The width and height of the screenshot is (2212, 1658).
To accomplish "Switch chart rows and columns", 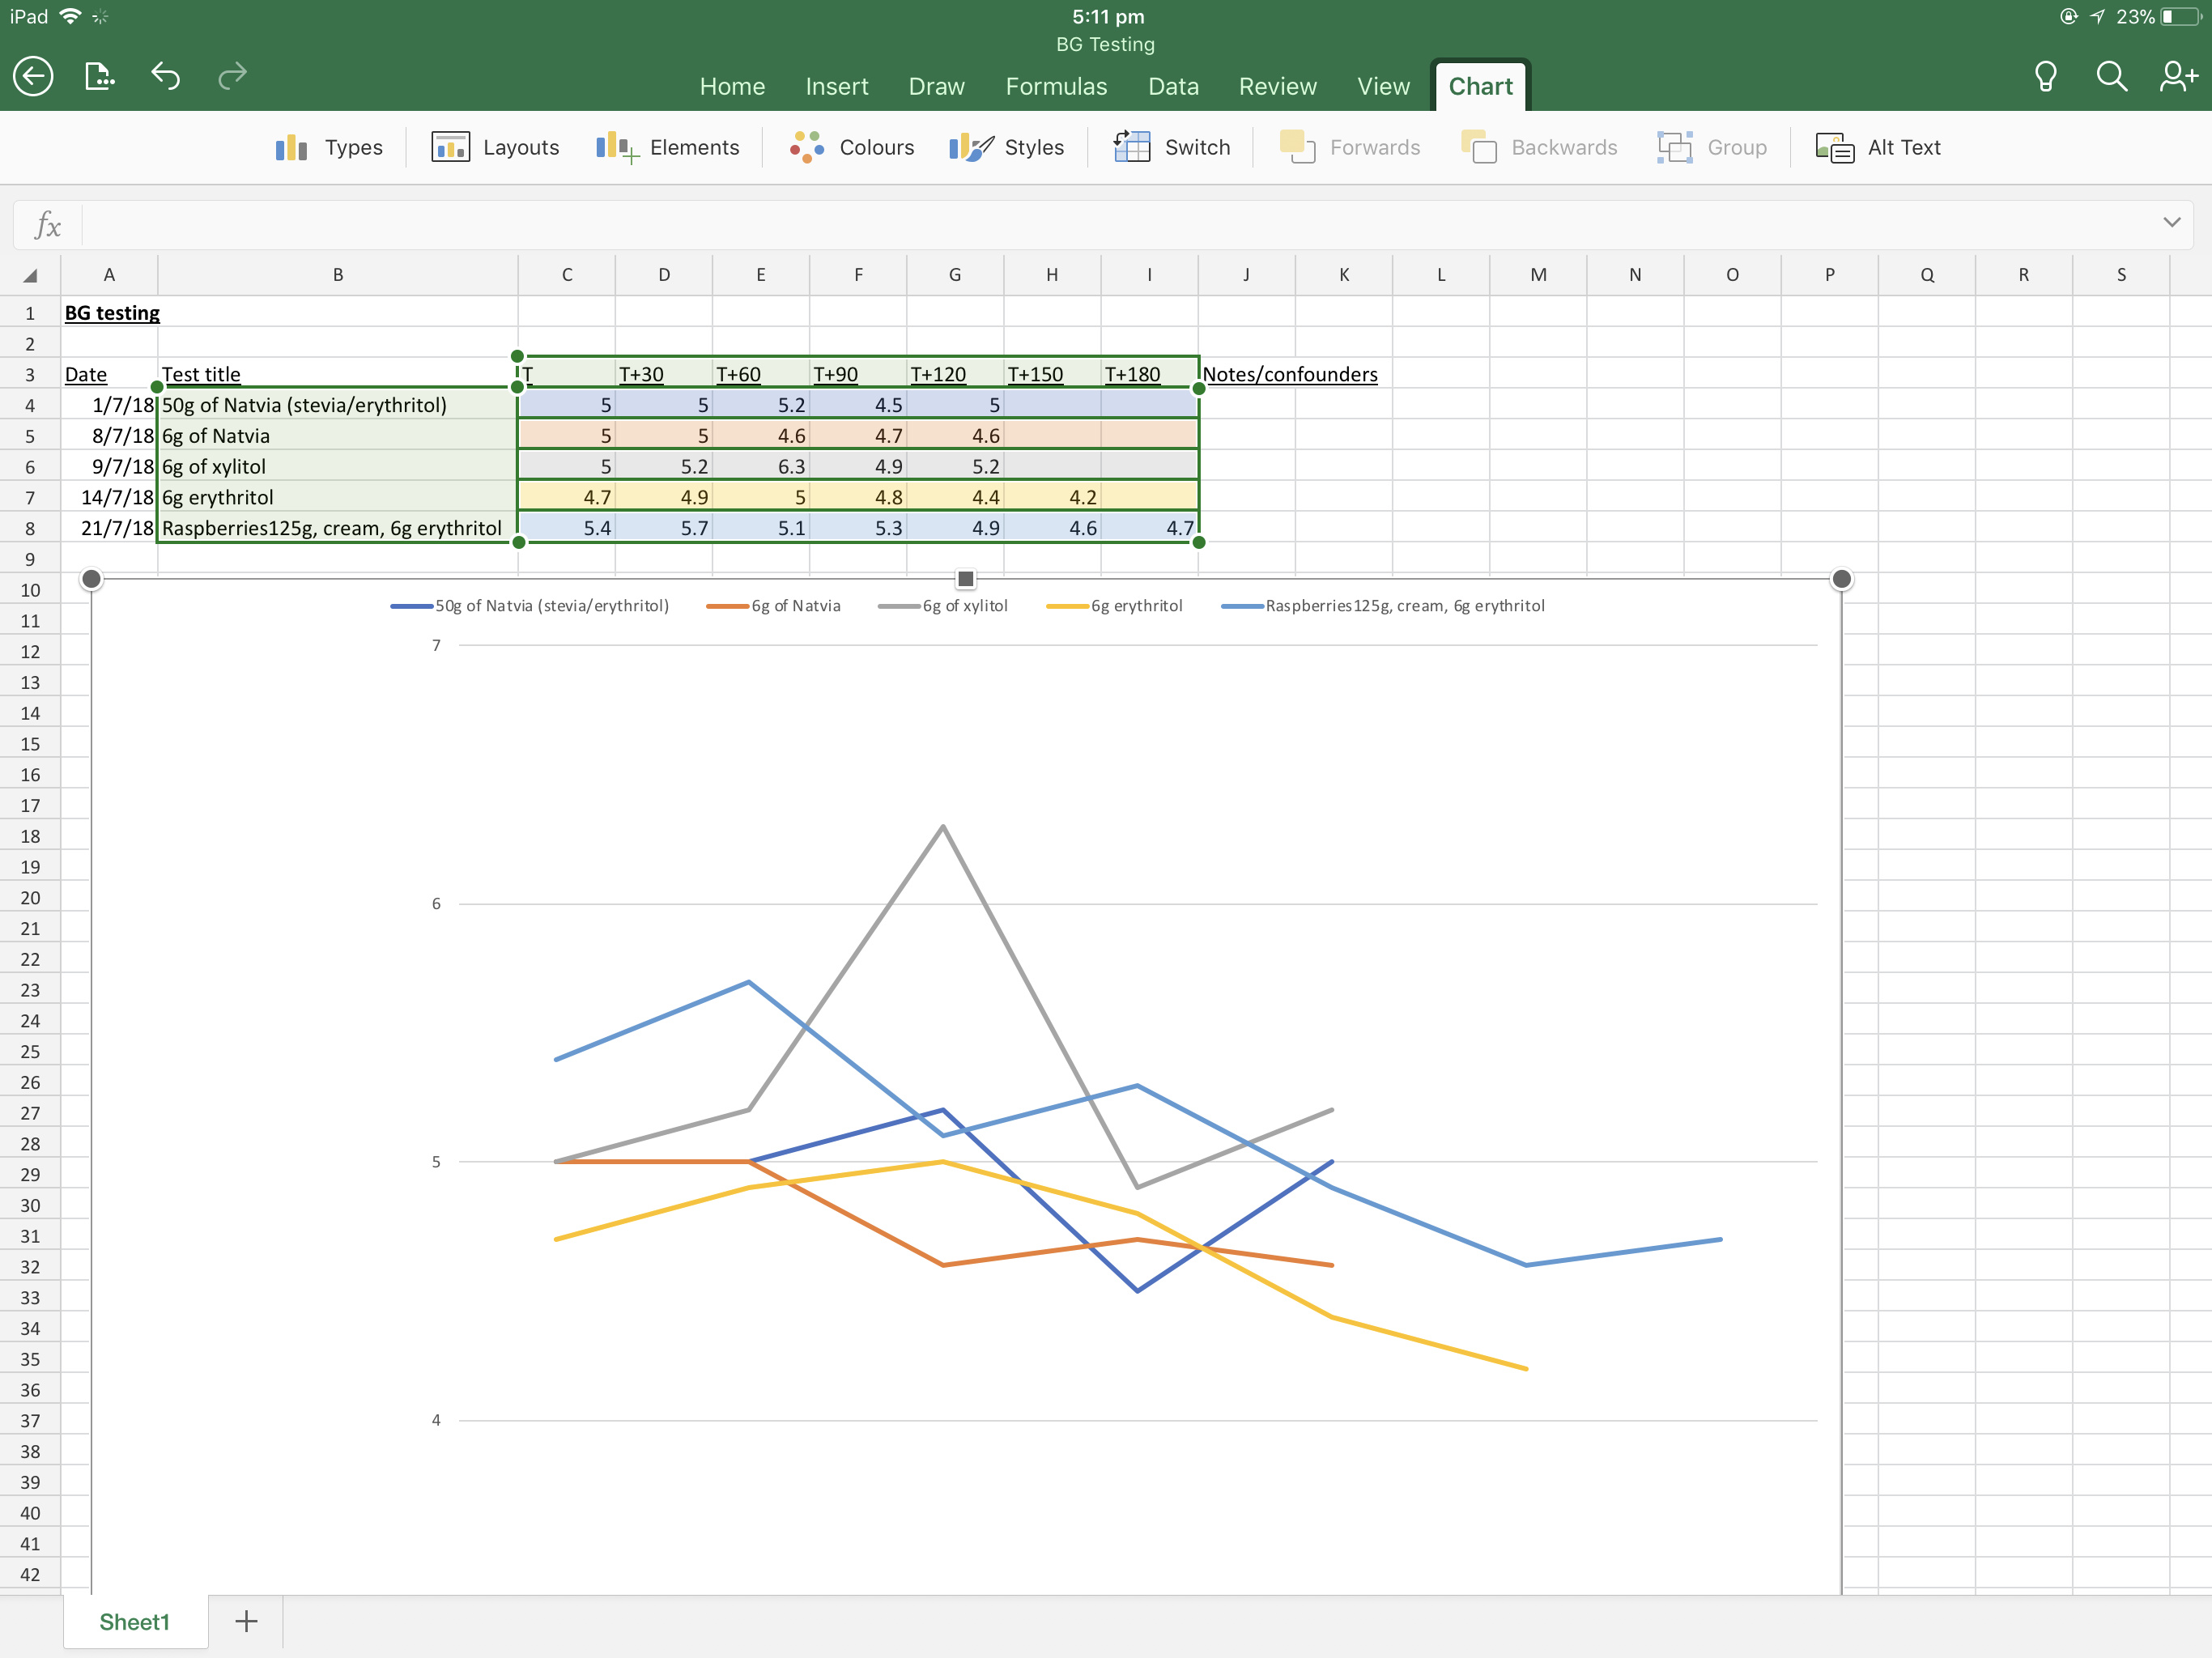I will (x=1171, y=148).
